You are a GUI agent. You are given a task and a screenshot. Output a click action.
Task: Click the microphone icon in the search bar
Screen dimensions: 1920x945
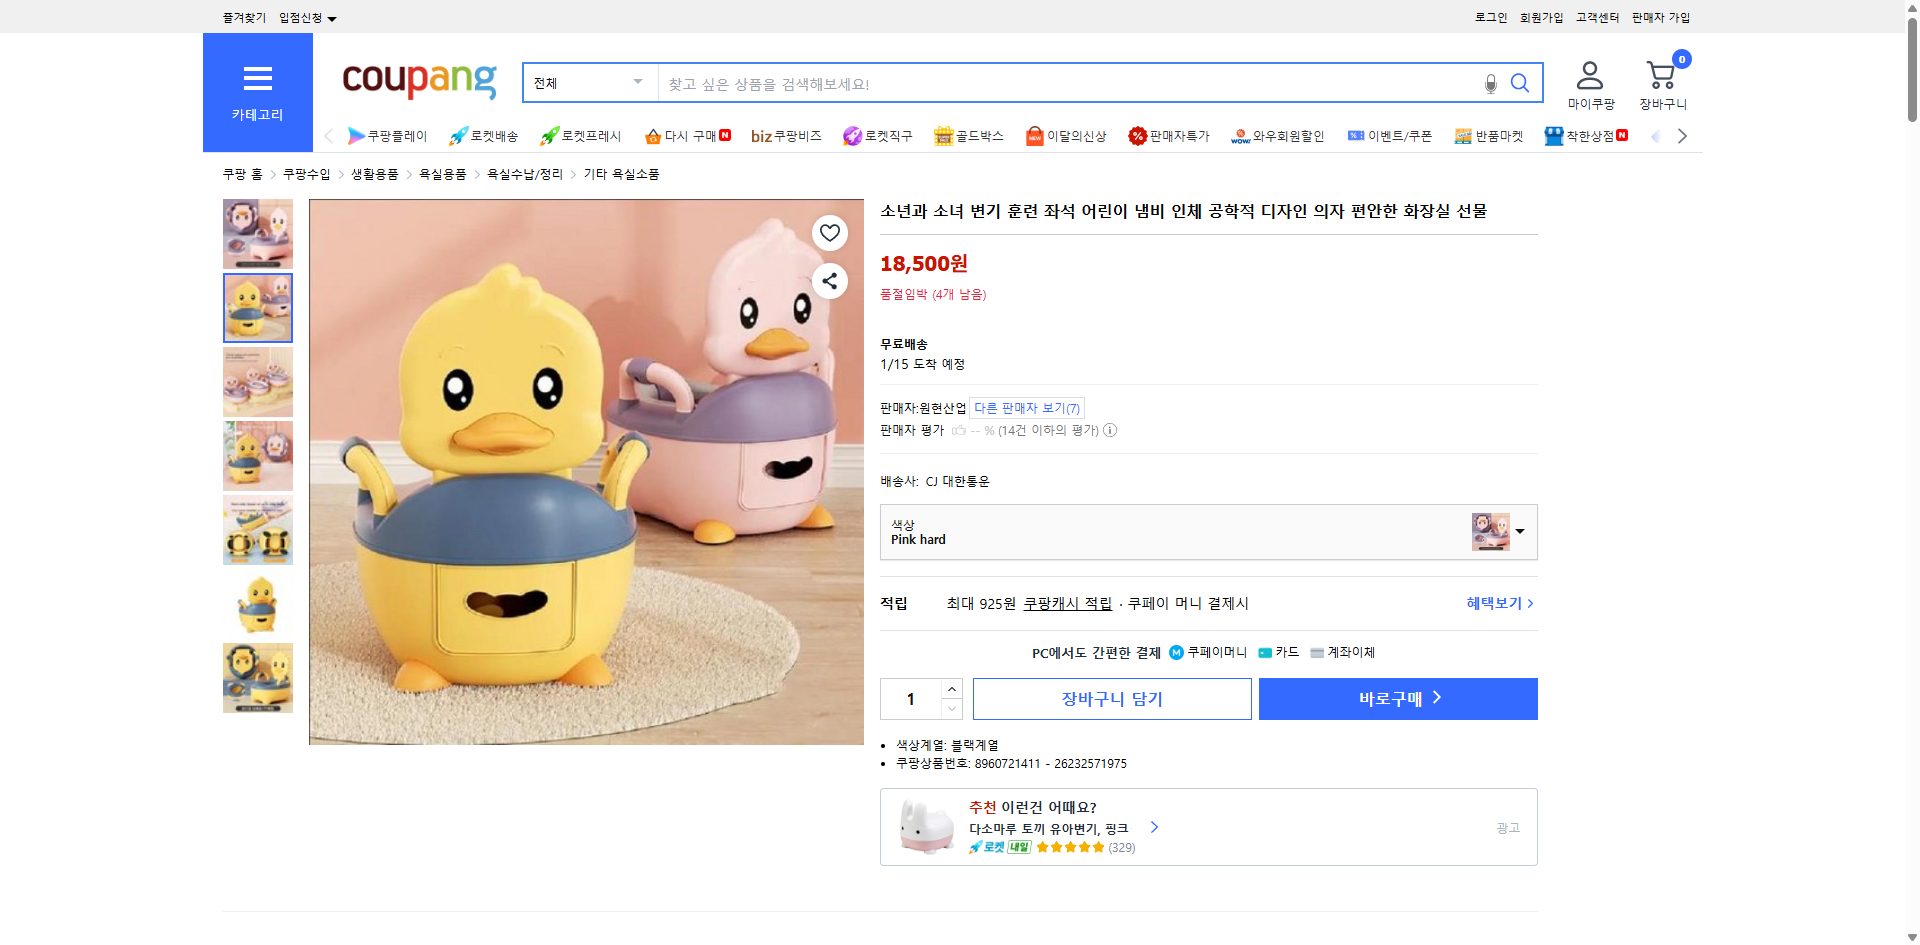[x=1489, y=84]
